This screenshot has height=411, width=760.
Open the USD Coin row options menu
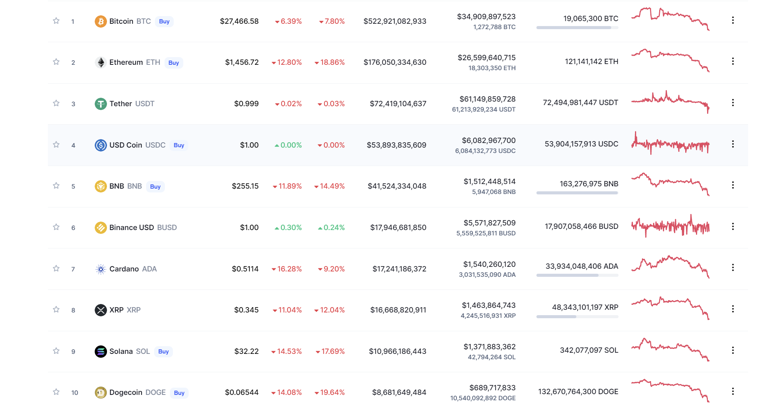click(733, 144)
